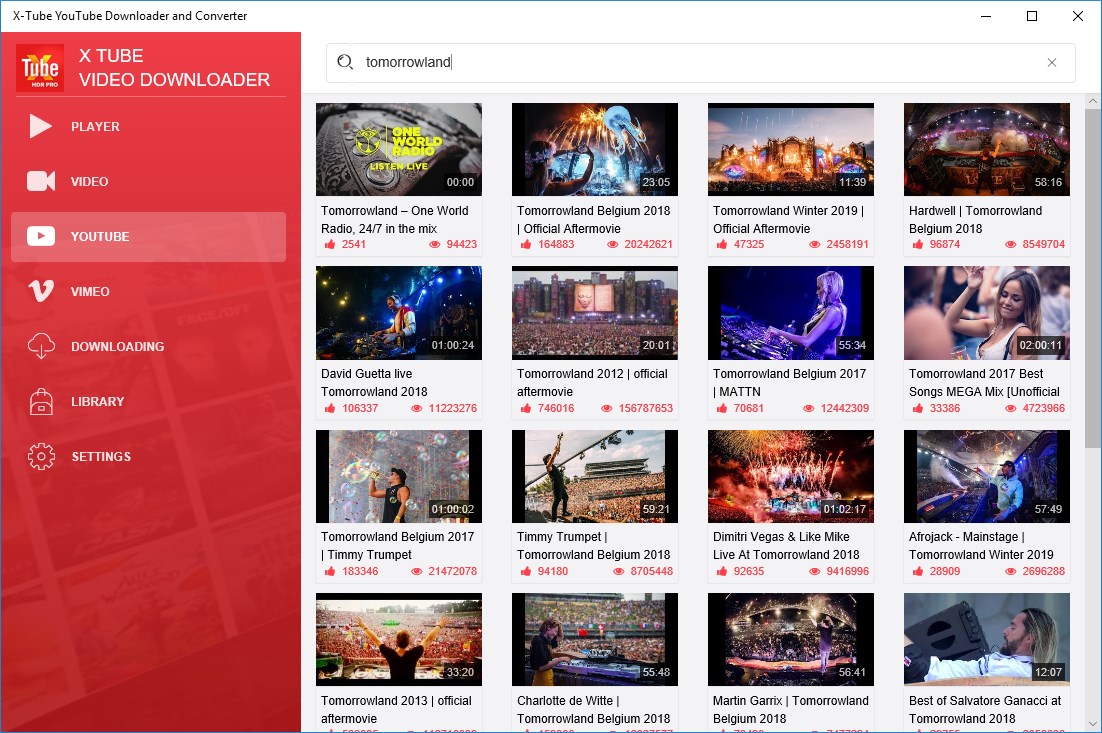
Task: Open Best of Salvatore Ganacci thumbnail
Action: pos(987,640)
